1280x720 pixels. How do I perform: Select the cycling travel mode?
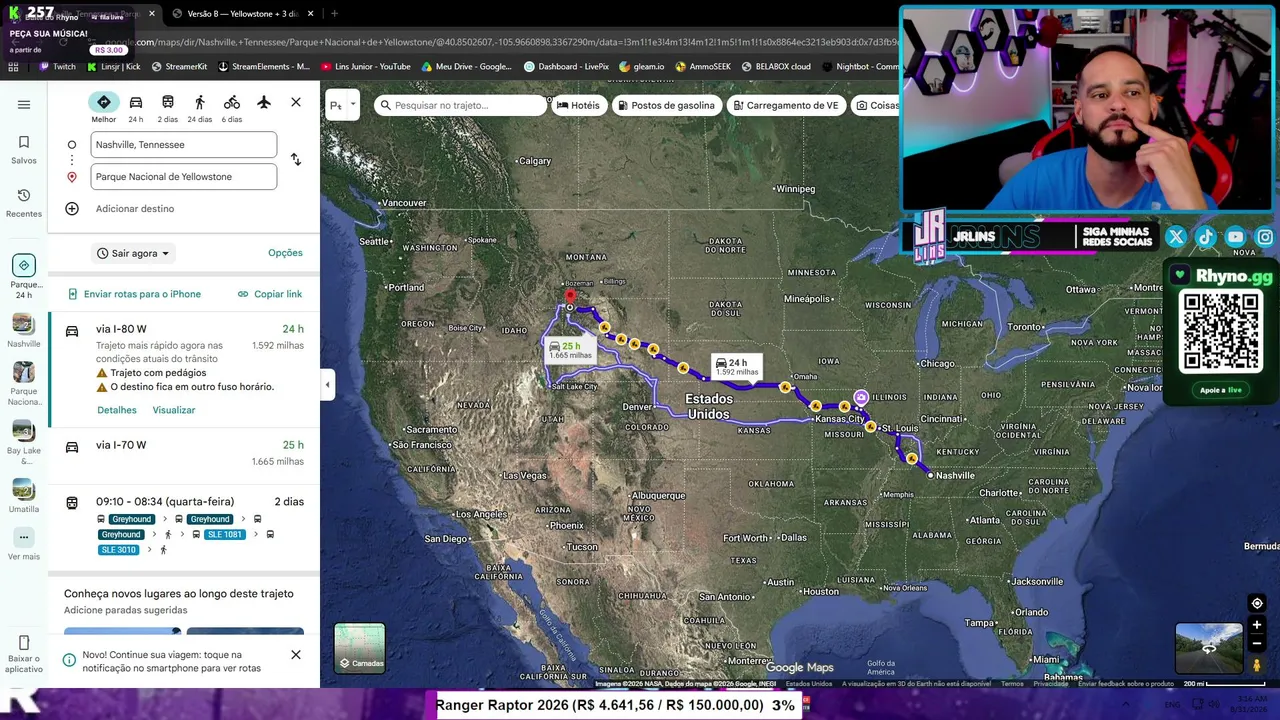tap(232, 108)
